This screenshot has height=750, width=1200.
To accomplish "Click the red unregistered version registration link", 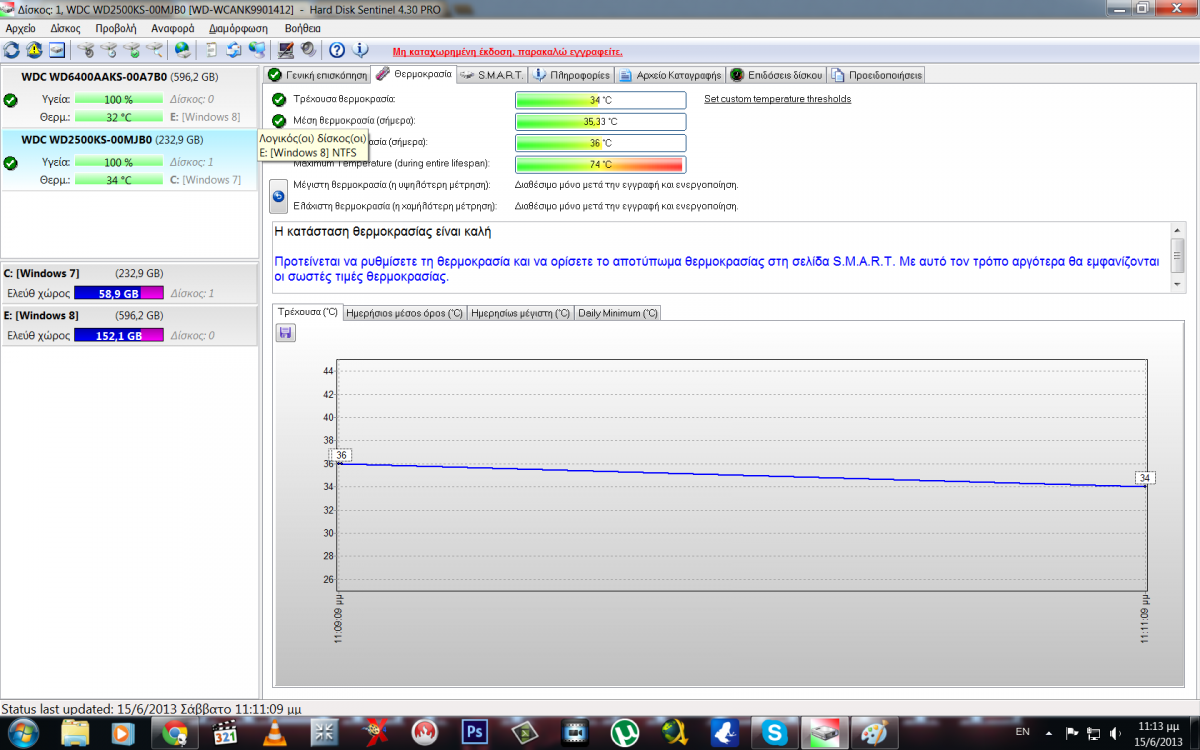I will coord(508,51).
